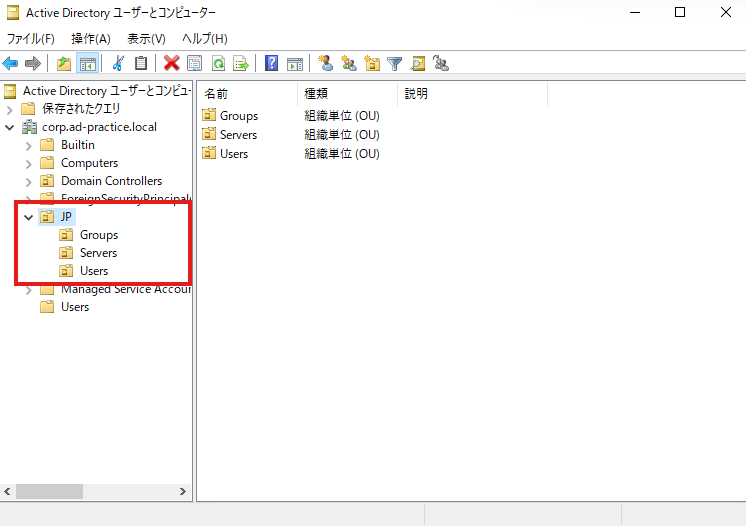The height and width of the screenshot is (526, 746).
Task: Expand the Builtin tree node
Action: (x=29, y=146)
